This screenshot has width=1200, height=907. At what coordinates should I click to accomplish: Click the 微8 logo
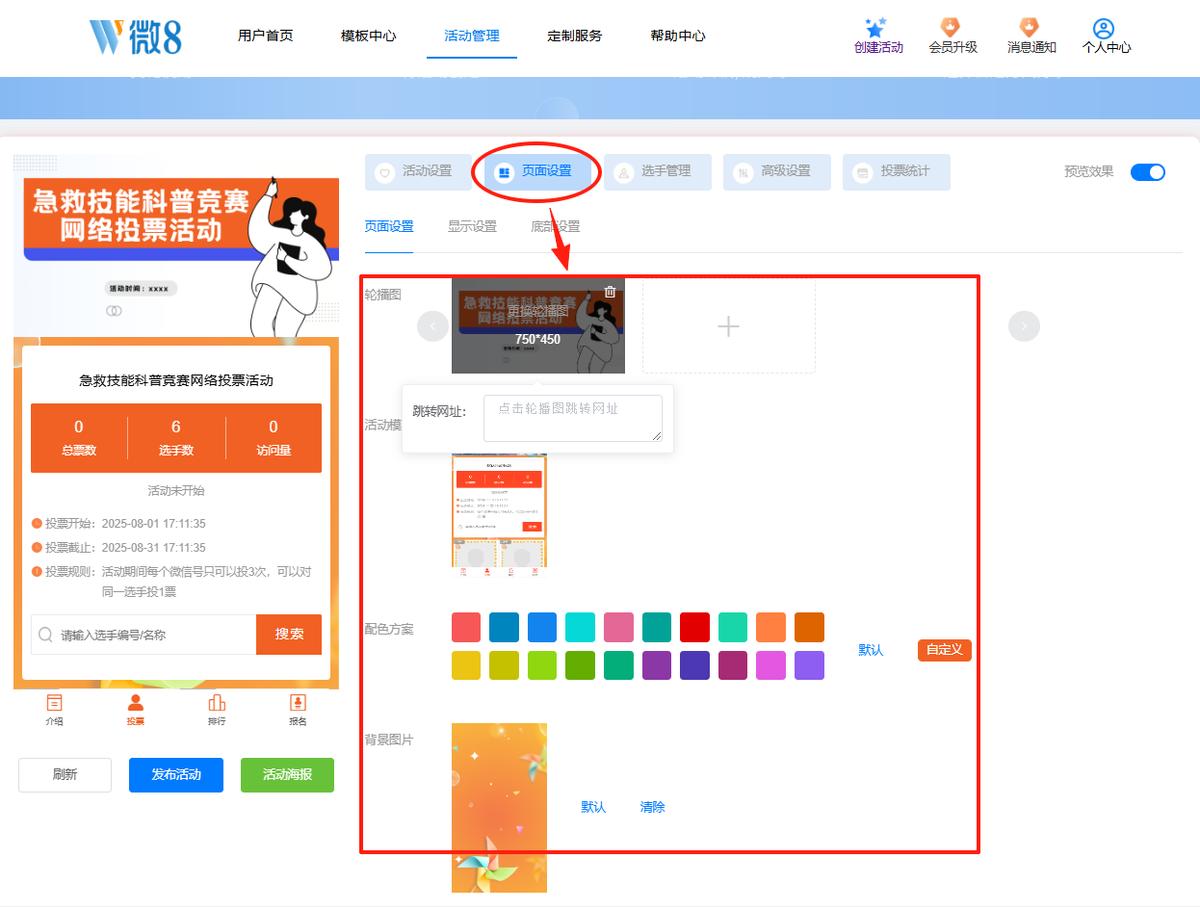pos(136,36)
